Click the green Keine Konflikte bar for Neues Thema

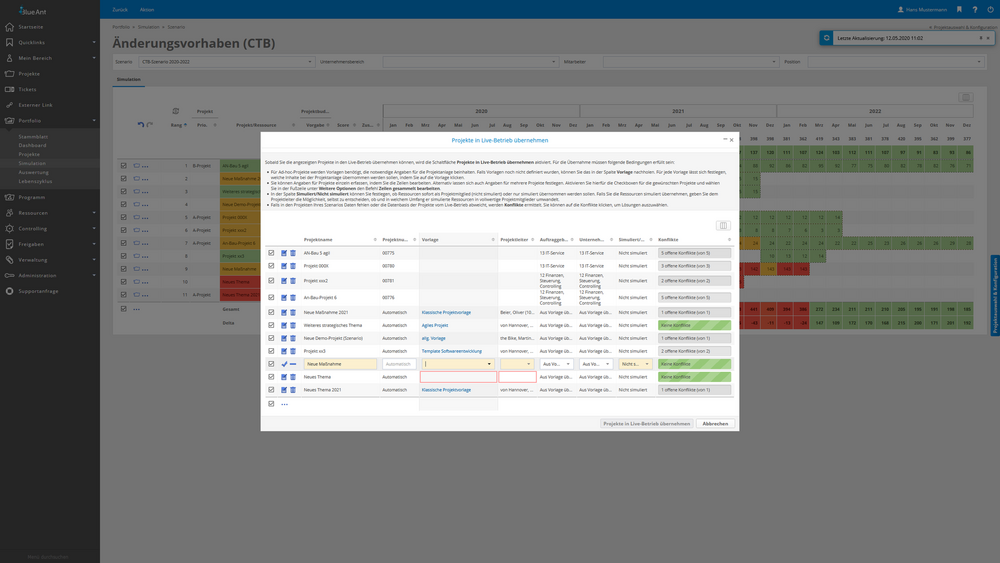click(694, 377)
